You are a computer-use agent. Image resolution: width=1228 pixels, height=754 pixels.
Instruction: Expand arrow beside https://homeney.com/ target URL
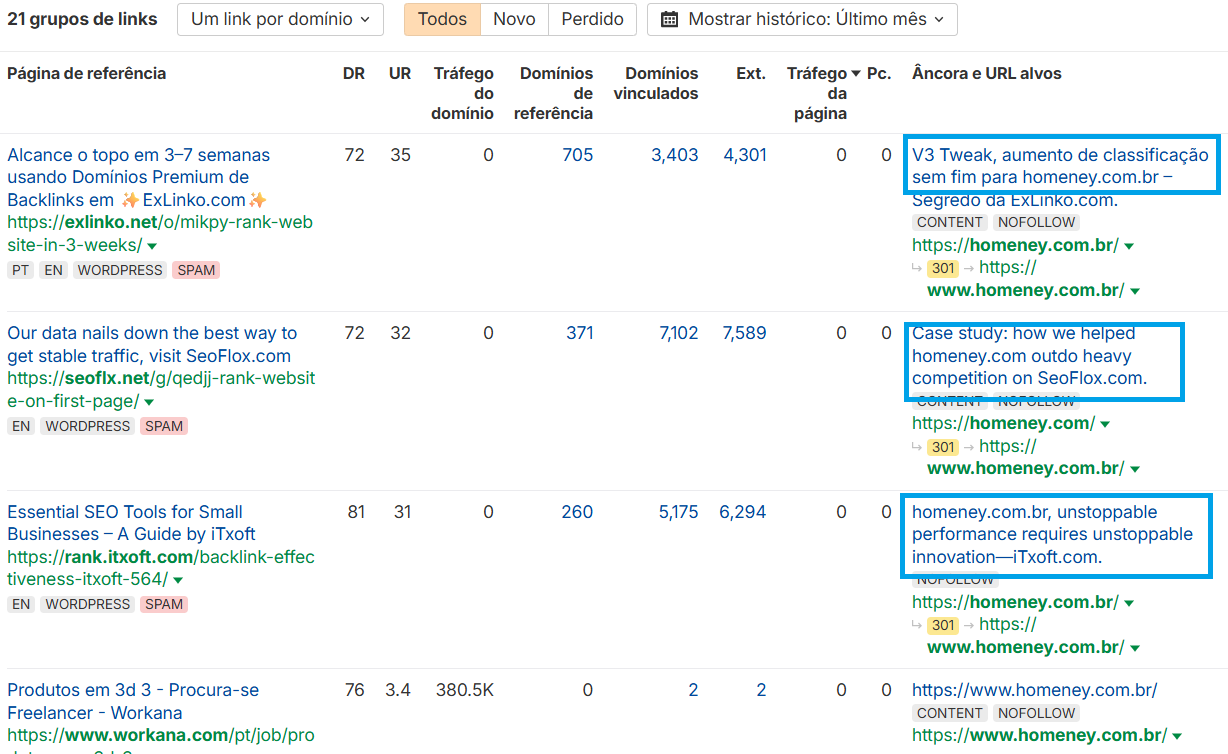click(1105, 424)
